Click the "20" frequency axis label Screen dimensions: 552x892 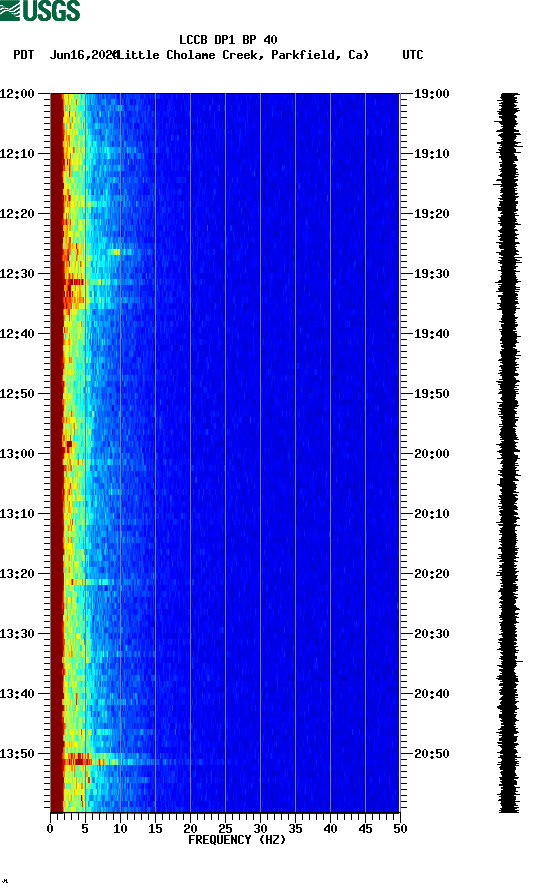click(190, 829)
